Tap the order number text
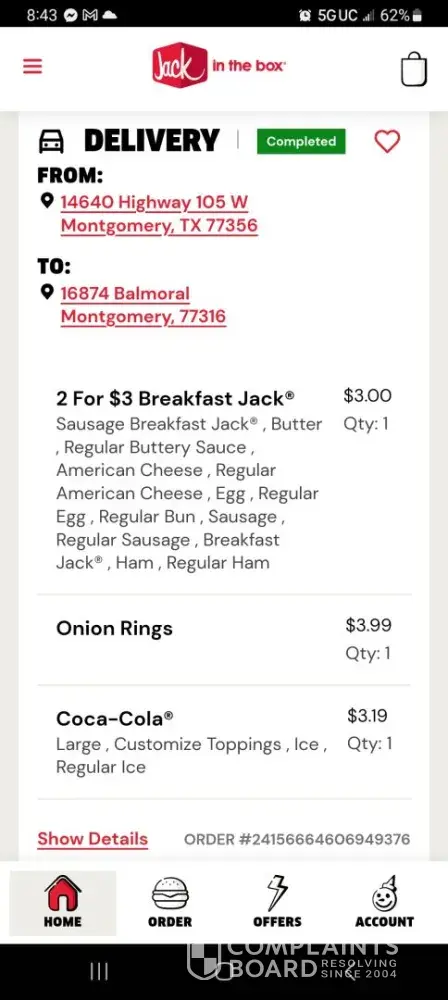Screen dimensions: 448x1000 (297, 839)
